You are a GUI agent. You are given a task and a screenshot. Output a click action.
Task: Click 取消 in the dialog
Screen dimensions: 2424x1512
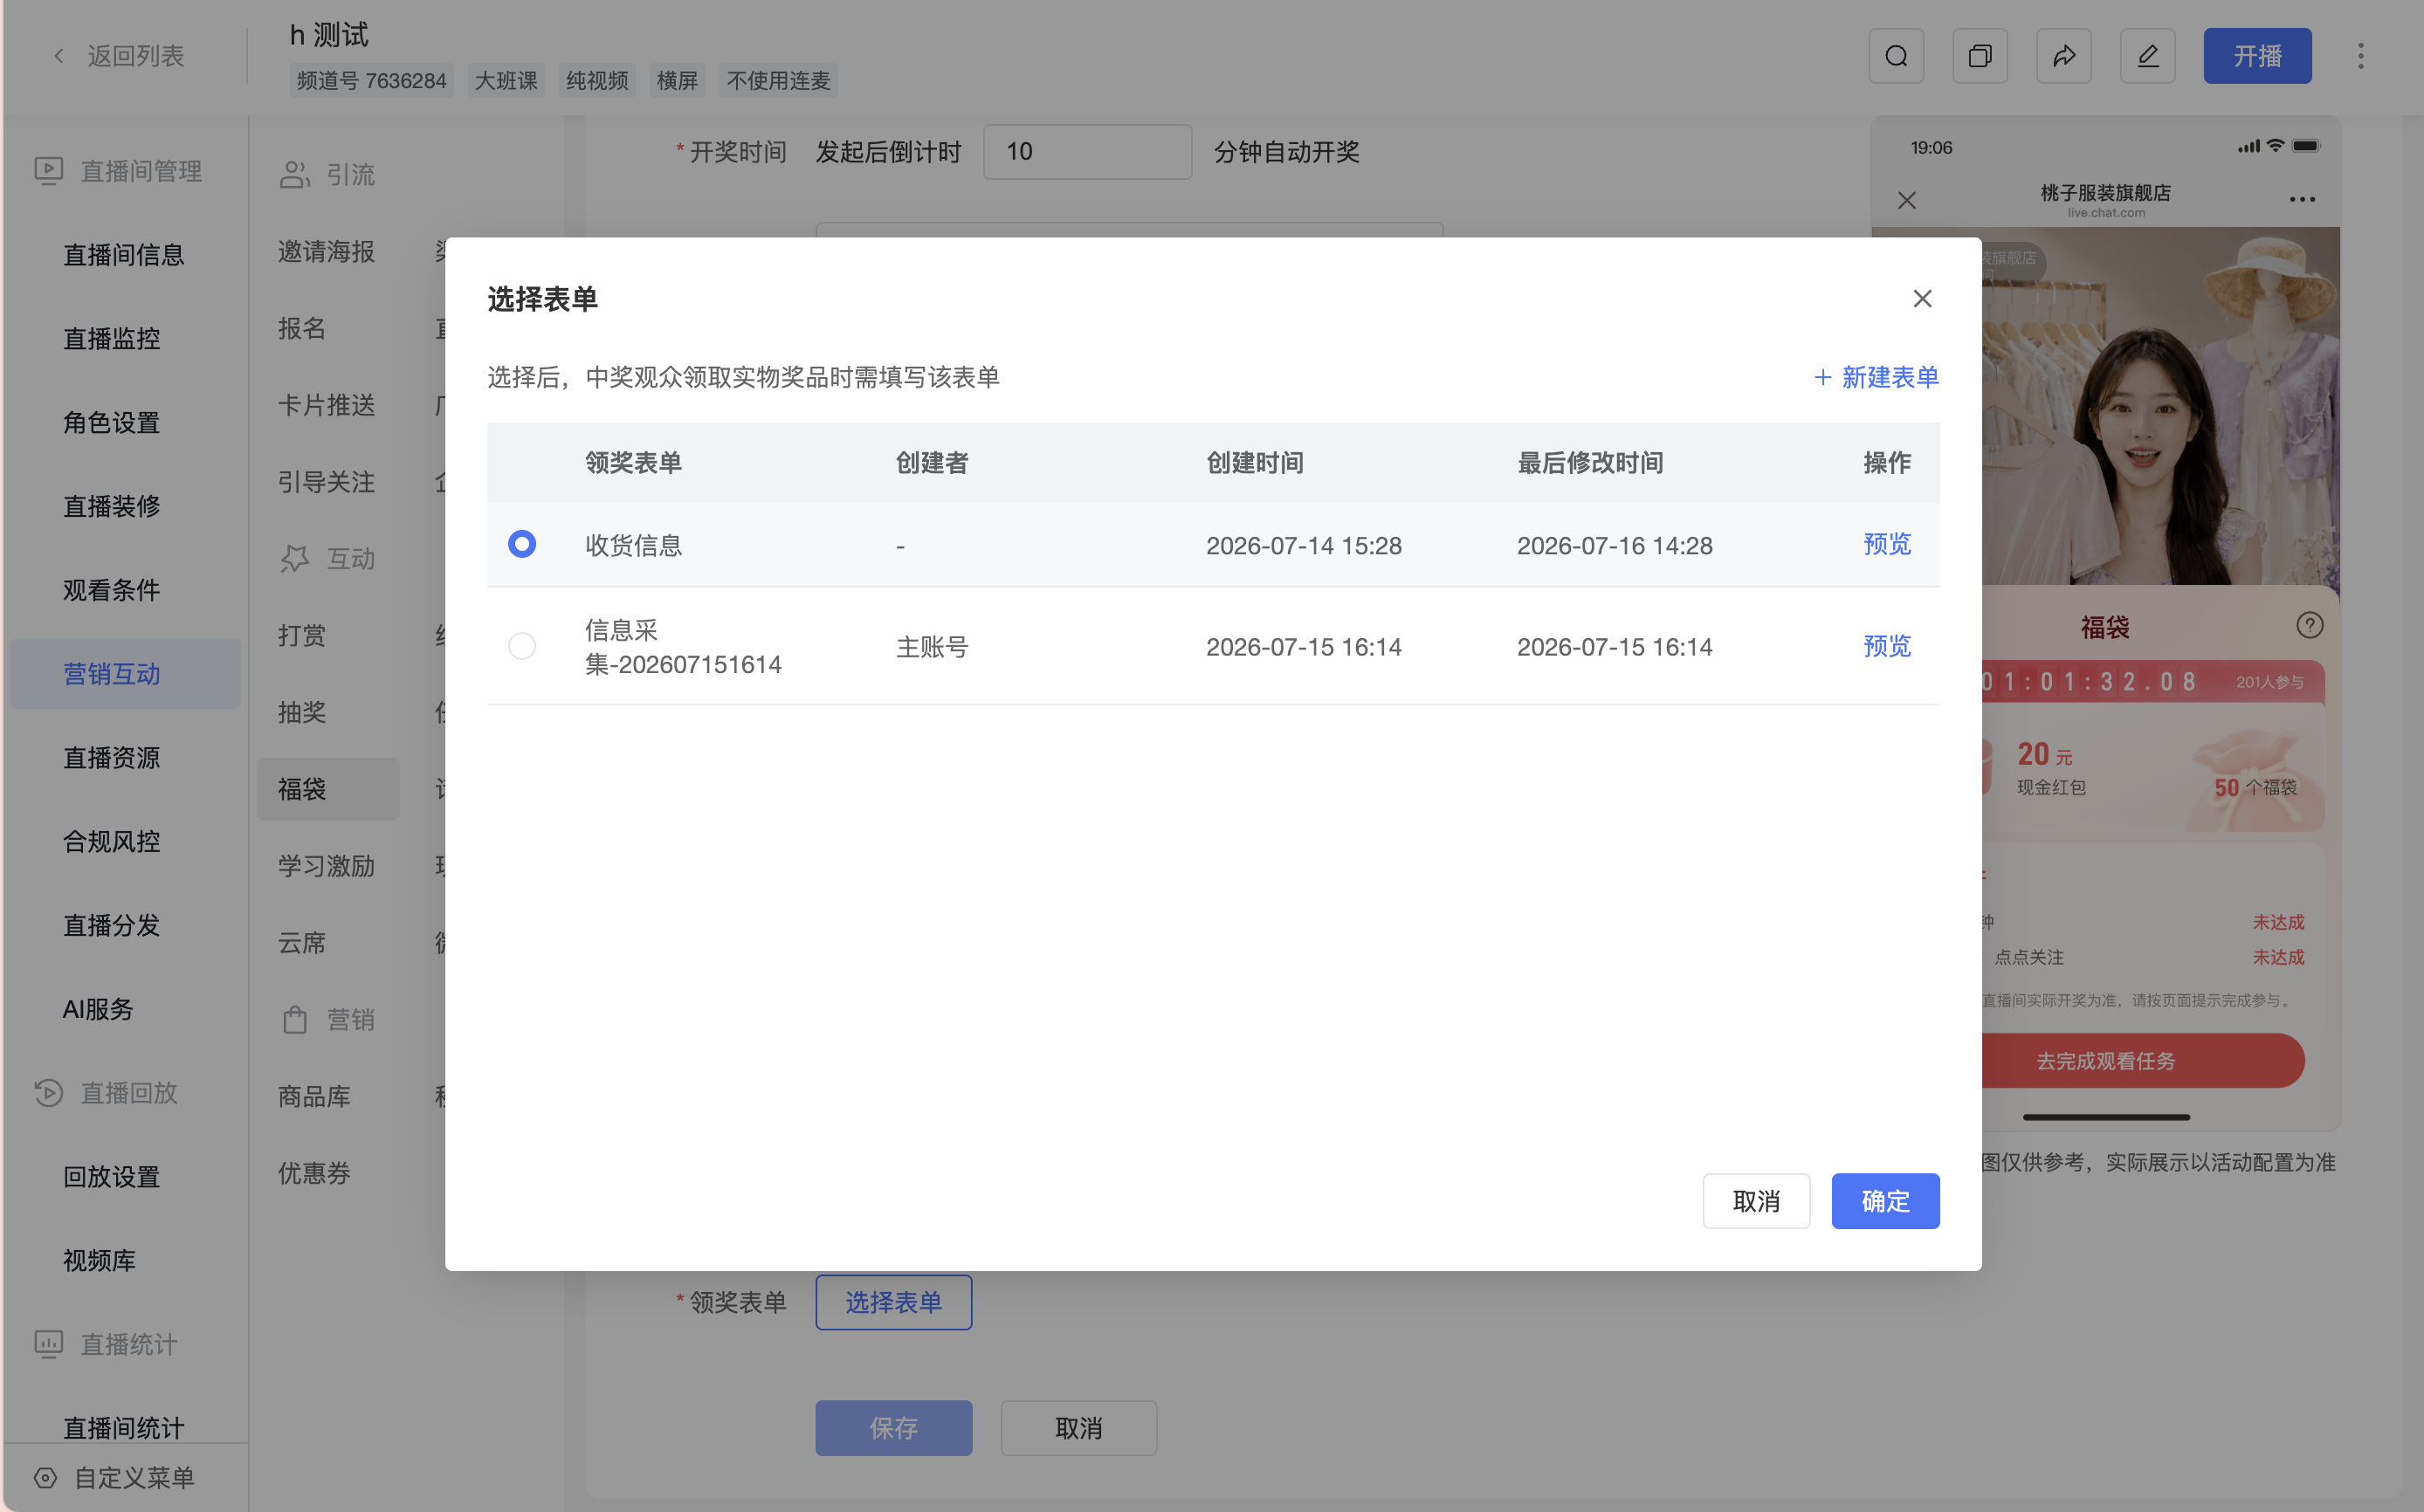[1756, 1201]
